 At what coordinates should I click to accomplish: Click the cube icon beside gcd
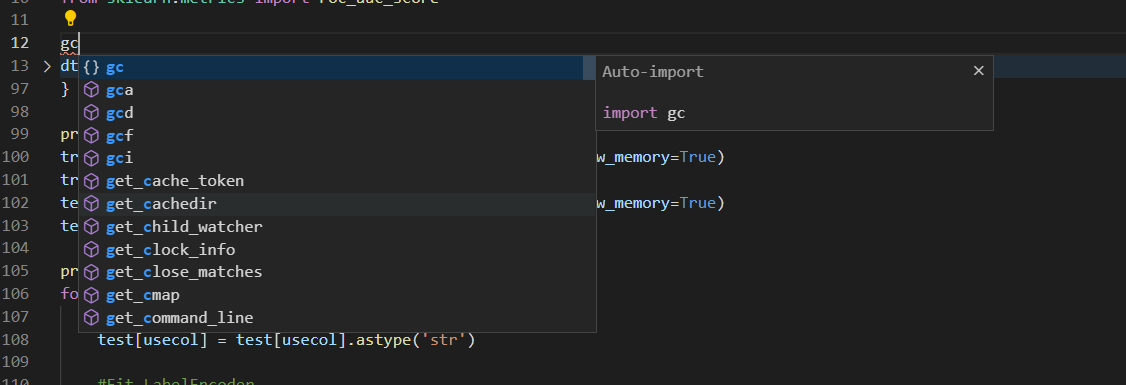(x=91, y=113)
